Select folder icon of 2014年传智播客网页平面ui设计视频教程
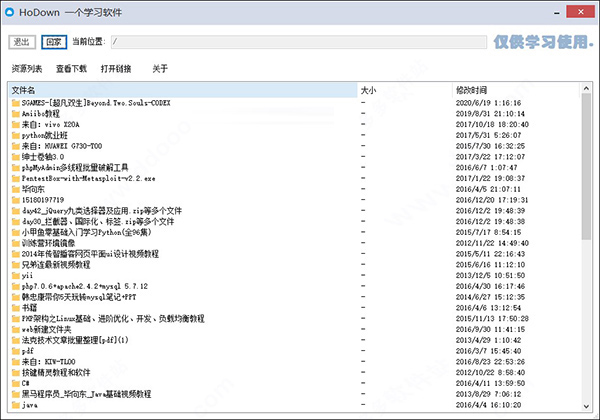Screen dimensions: 600x420 pos(16,254)
